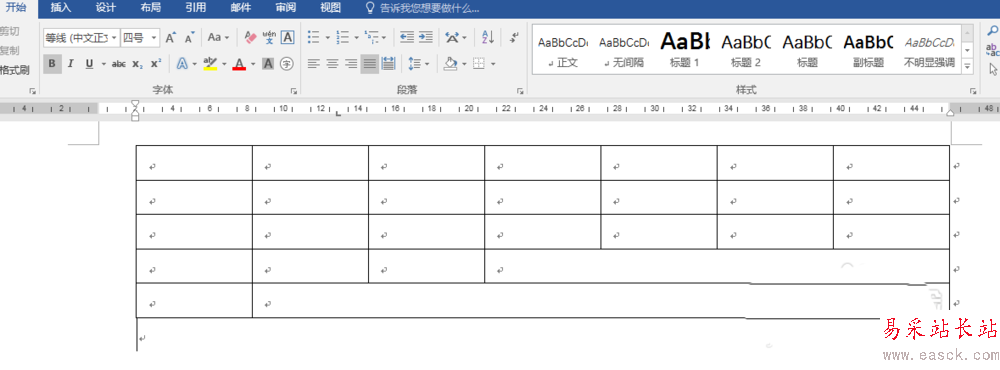1000x370 pixels.
Task: Click the Asian Layout (A with arrows) icon
Action: click(452, 38)
